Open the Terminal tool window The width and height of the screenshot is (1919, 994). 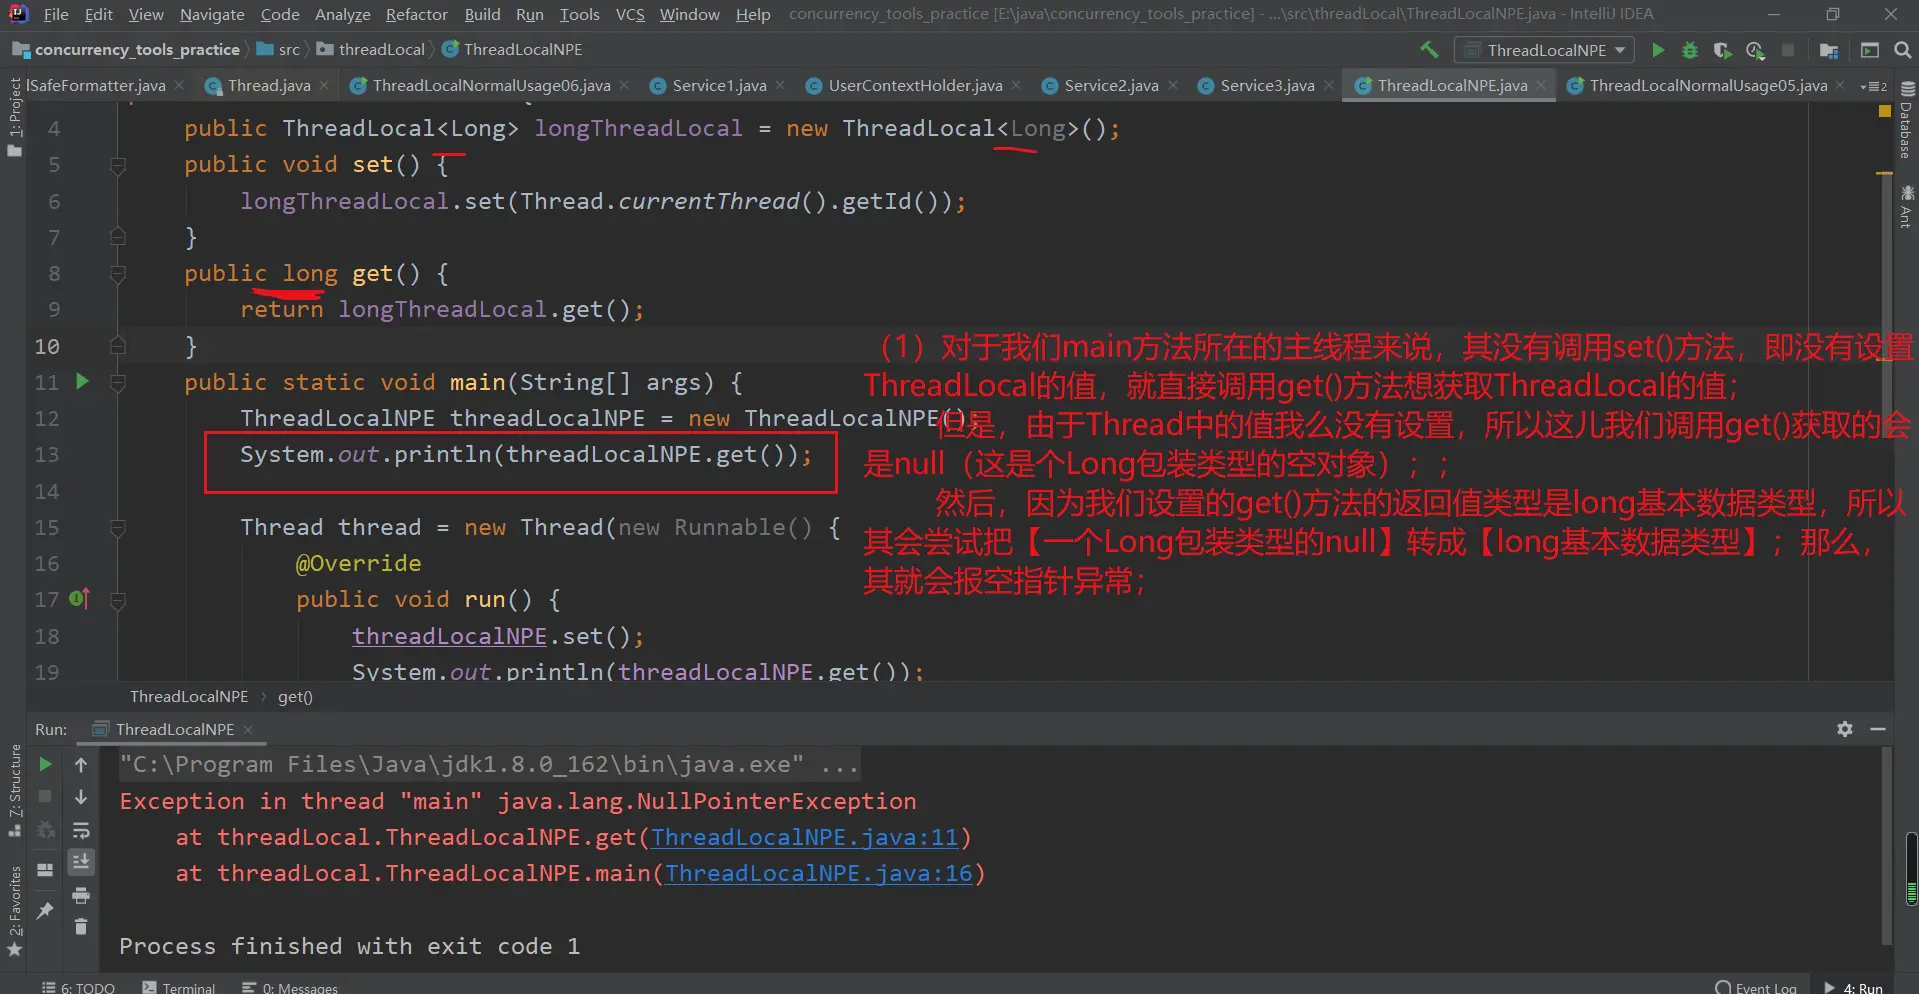point(179,987)
